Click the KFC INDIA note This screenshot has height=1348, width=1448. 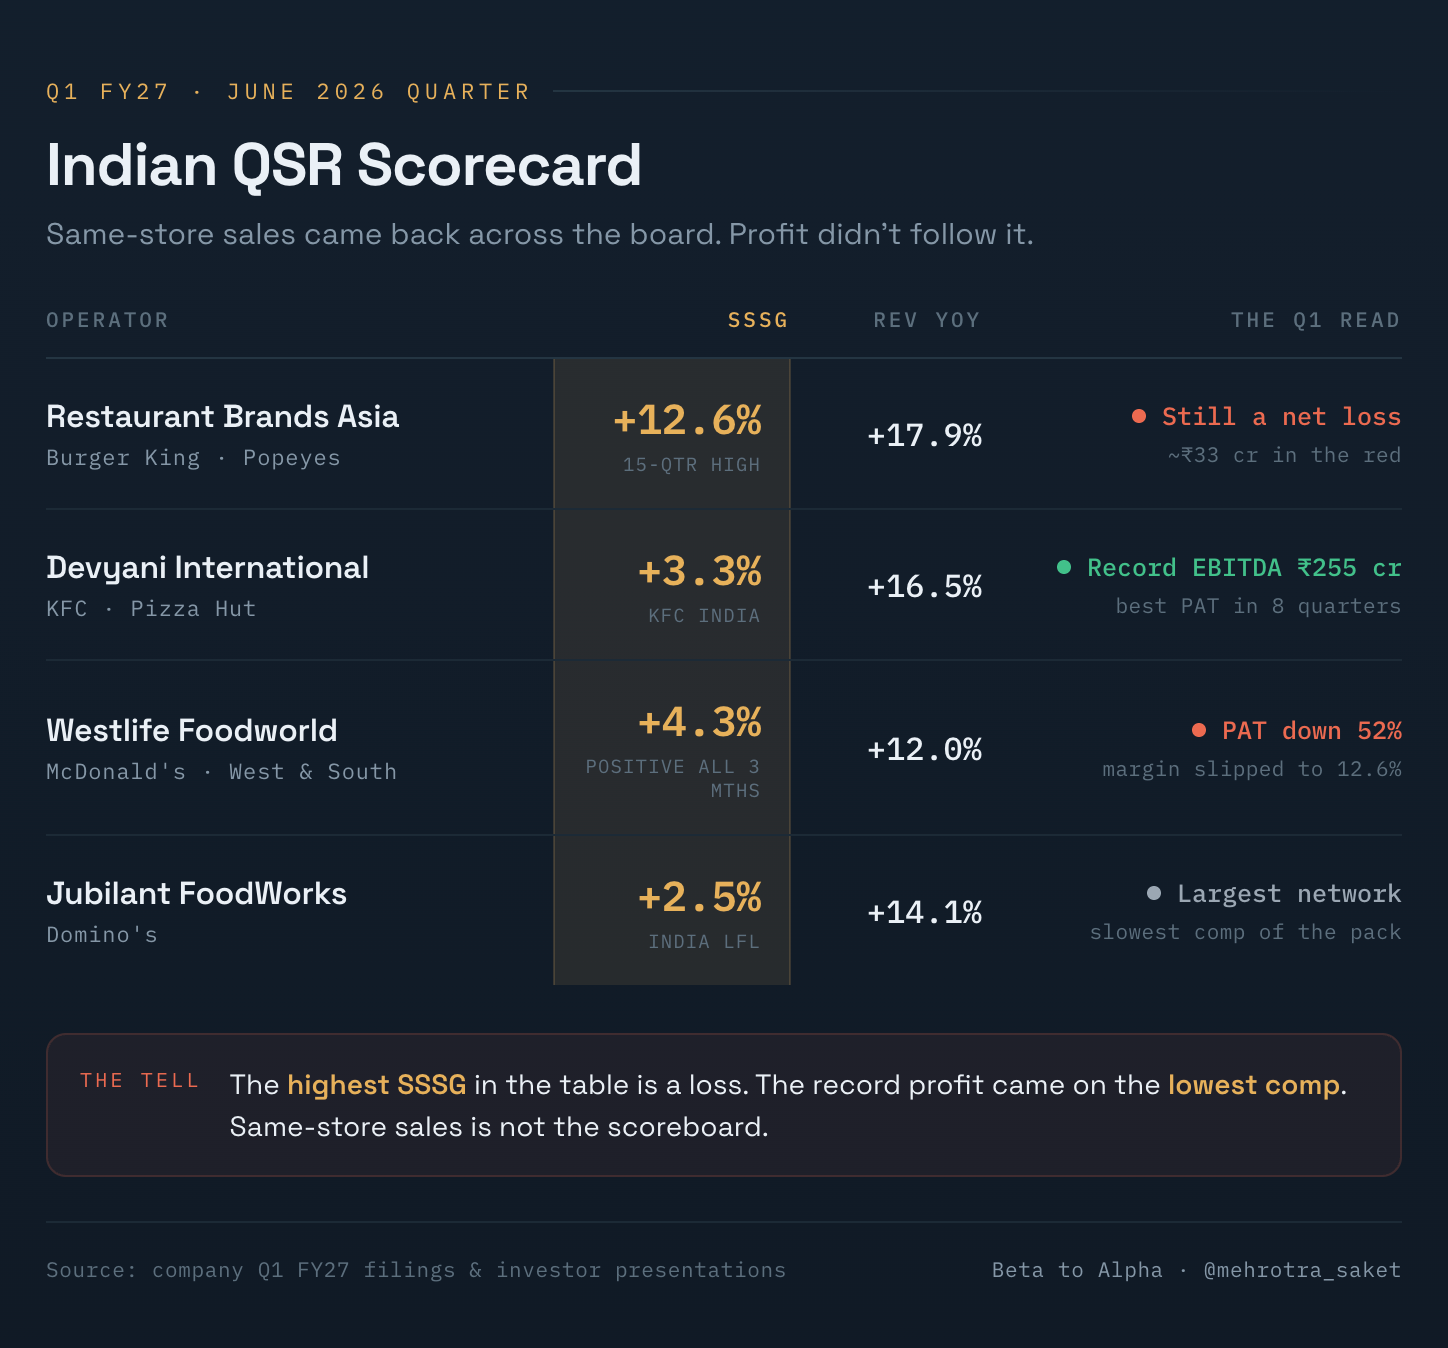(704, 616)
